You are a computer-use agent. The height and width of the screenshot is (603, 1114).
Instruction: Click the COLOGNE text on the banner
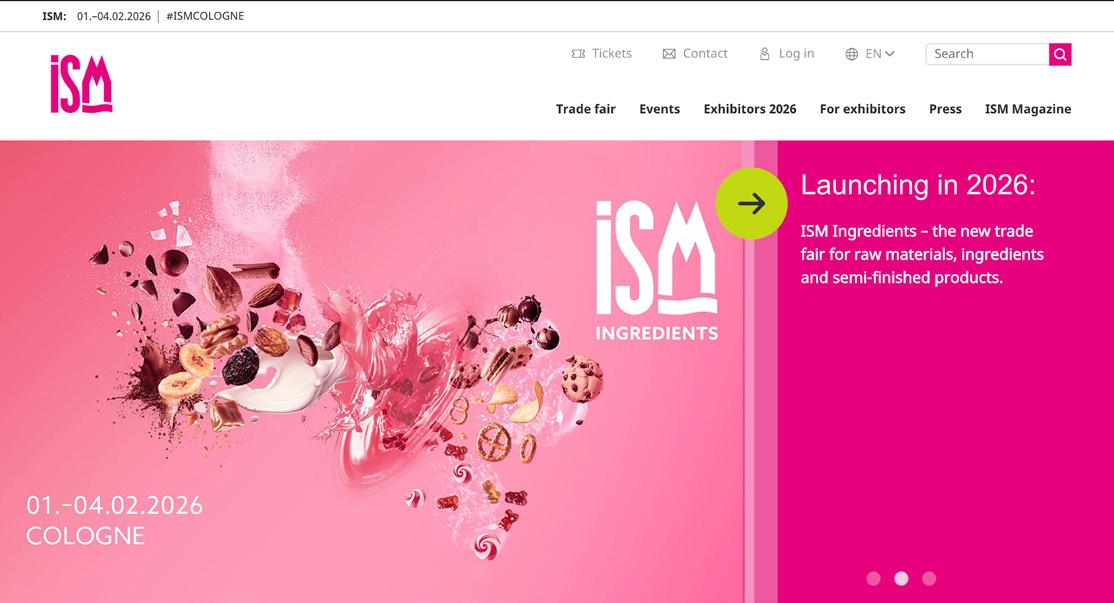coord(85,536)
